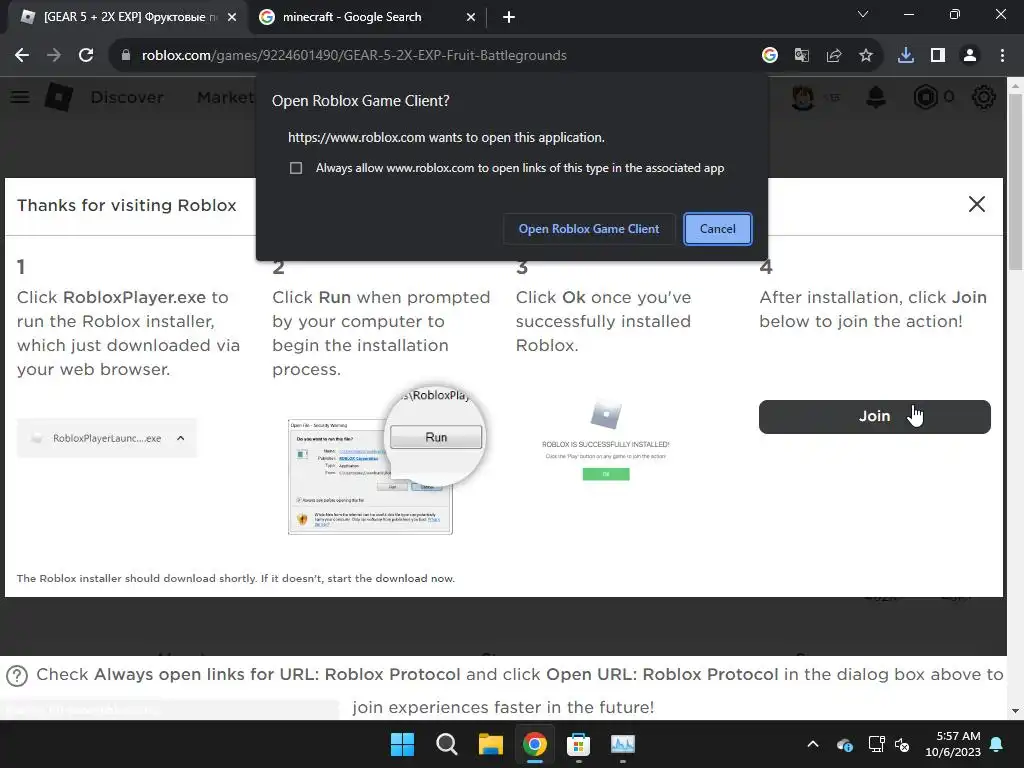The width and height of the screenshot is (1024, 768).
Task: Close the Thanks for visiting Roblox panel
Action: click(x=976, y=204)
